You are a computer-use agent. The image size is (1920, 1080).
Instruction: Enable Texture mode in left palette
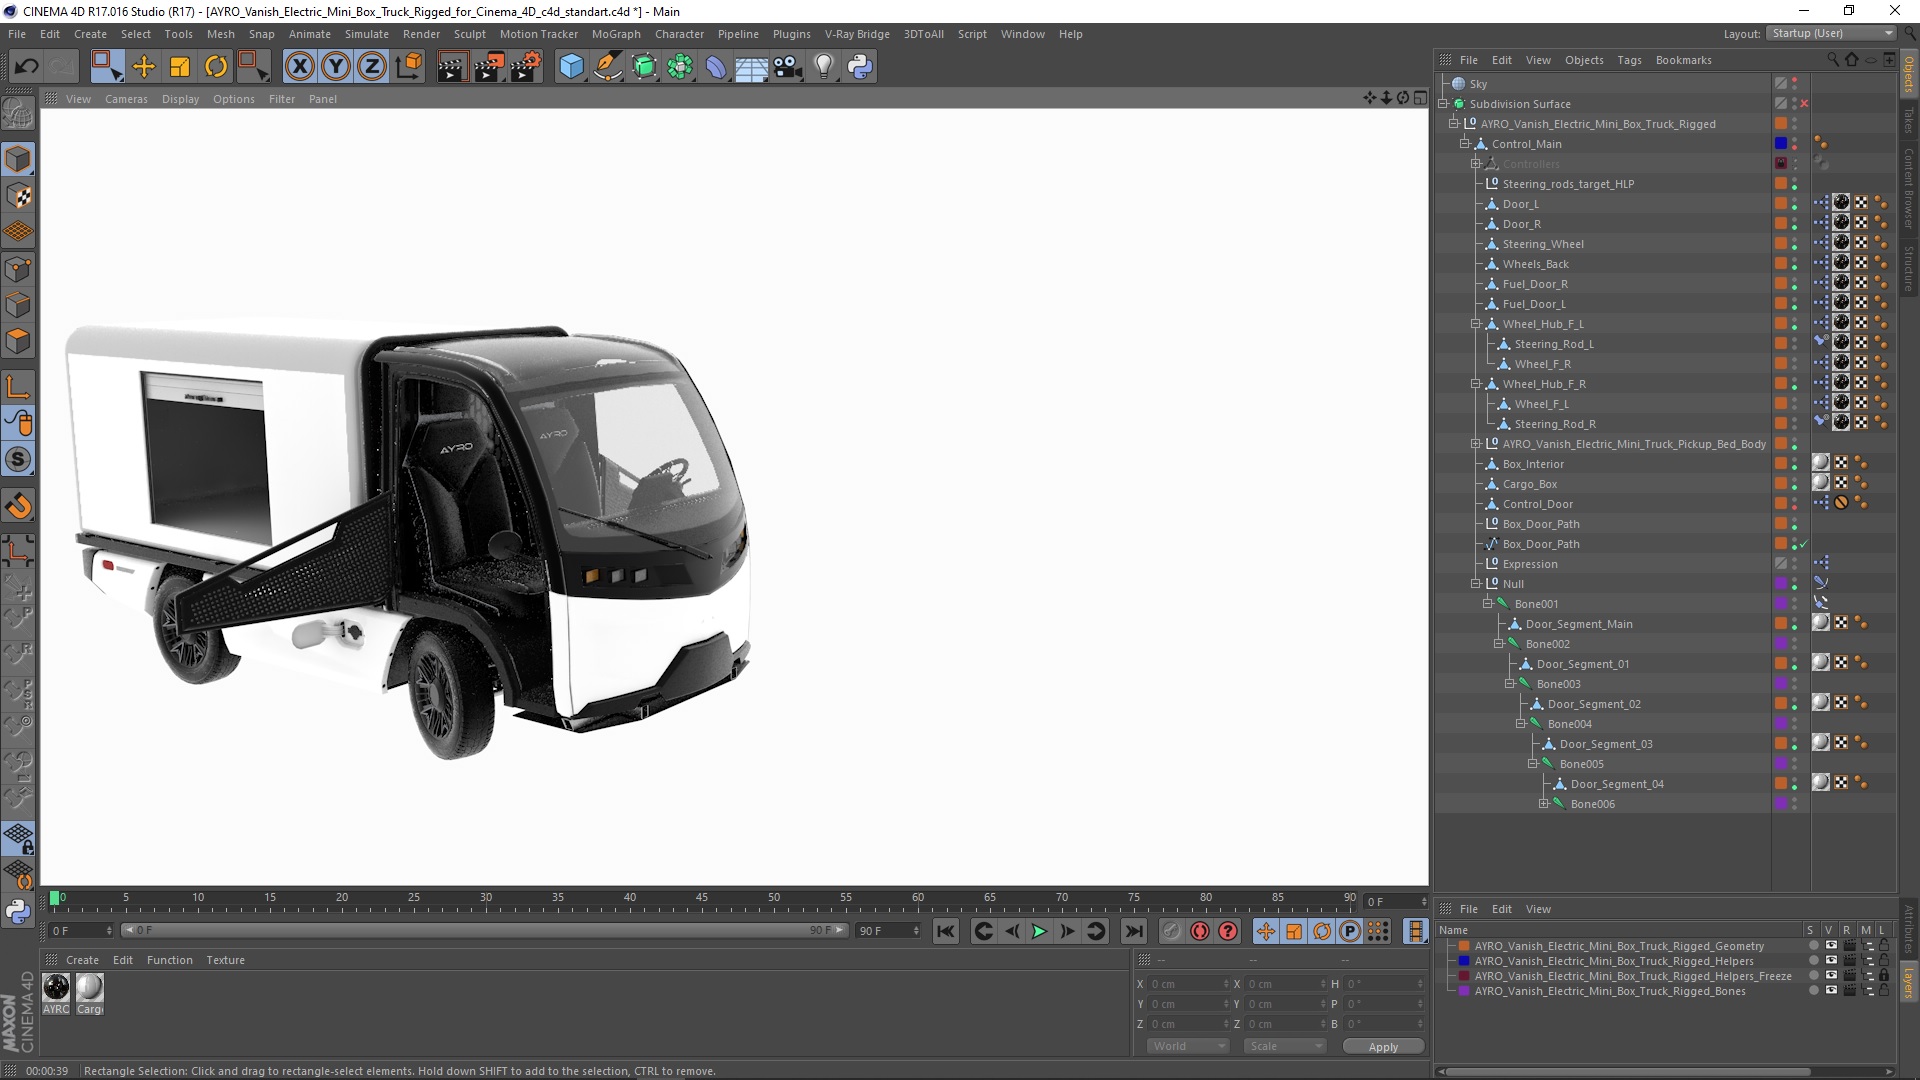pos(18,196)
